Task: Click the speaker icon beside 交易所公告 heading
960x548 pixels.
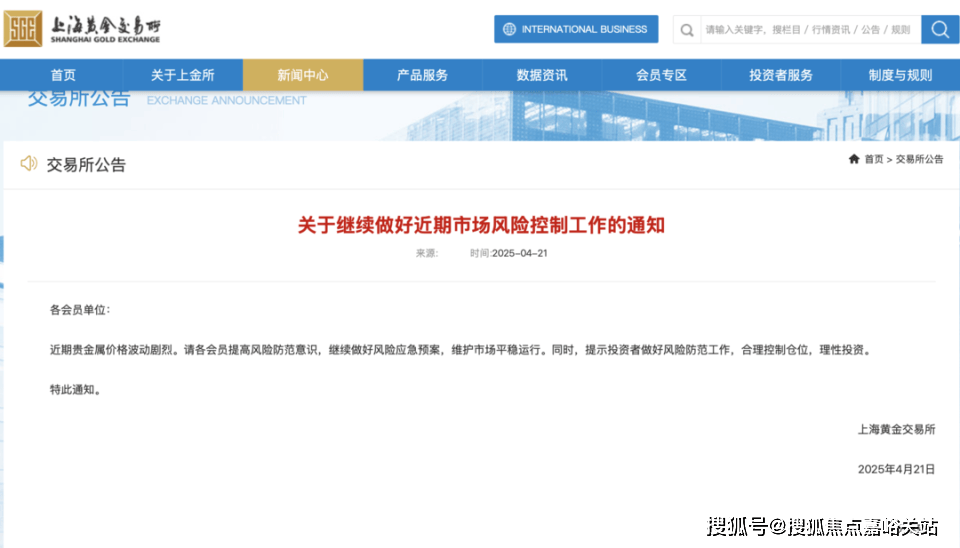Action: [x=29, y=164]
